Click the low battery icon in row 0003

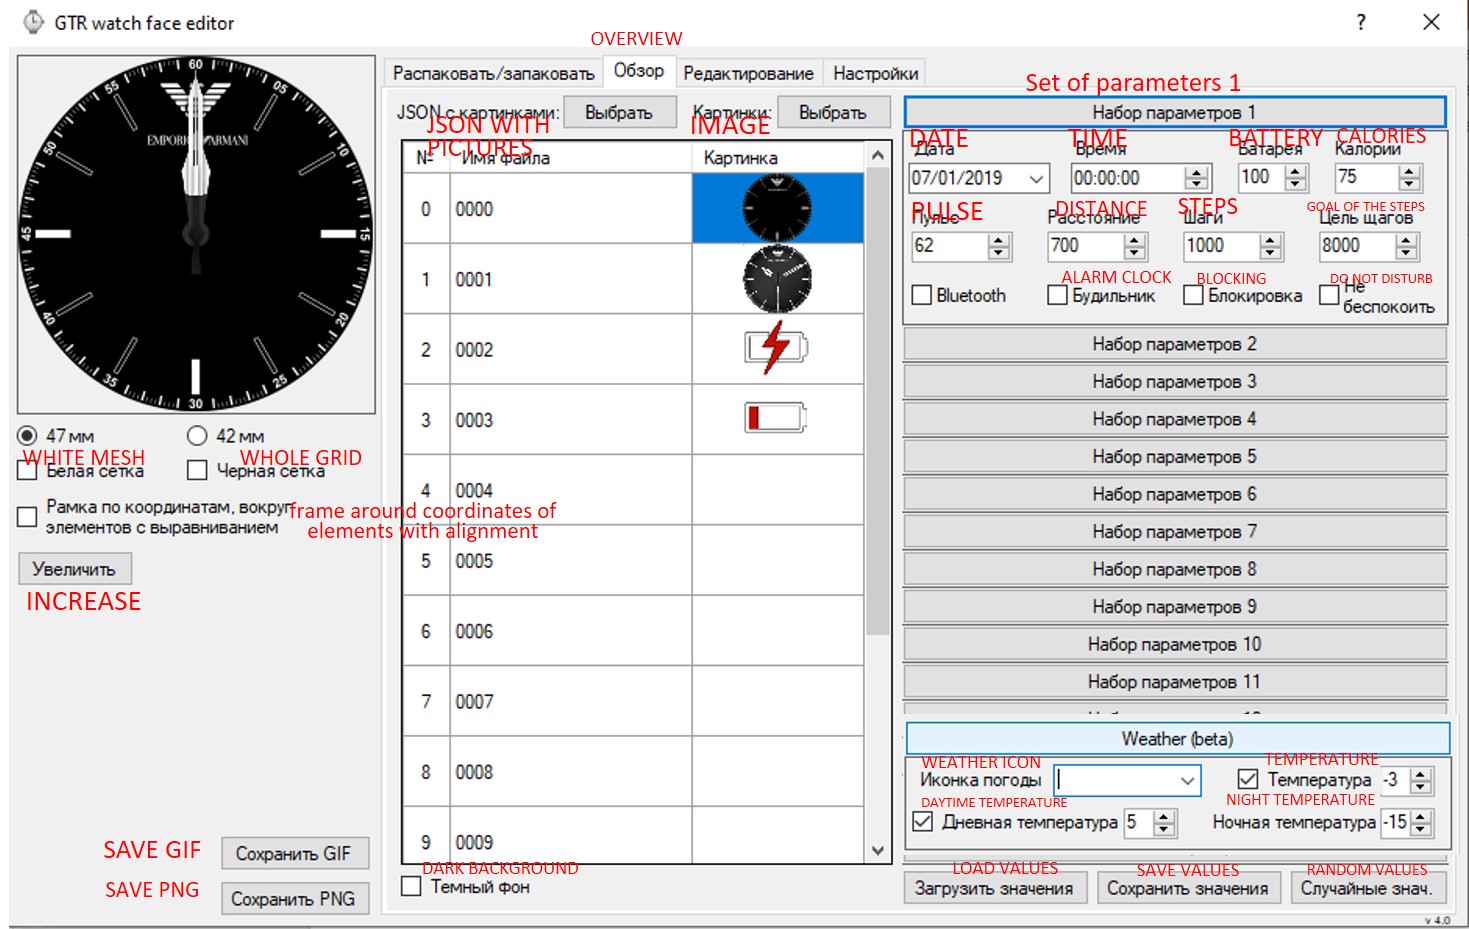pyautogui.click(x=776, y=418)
